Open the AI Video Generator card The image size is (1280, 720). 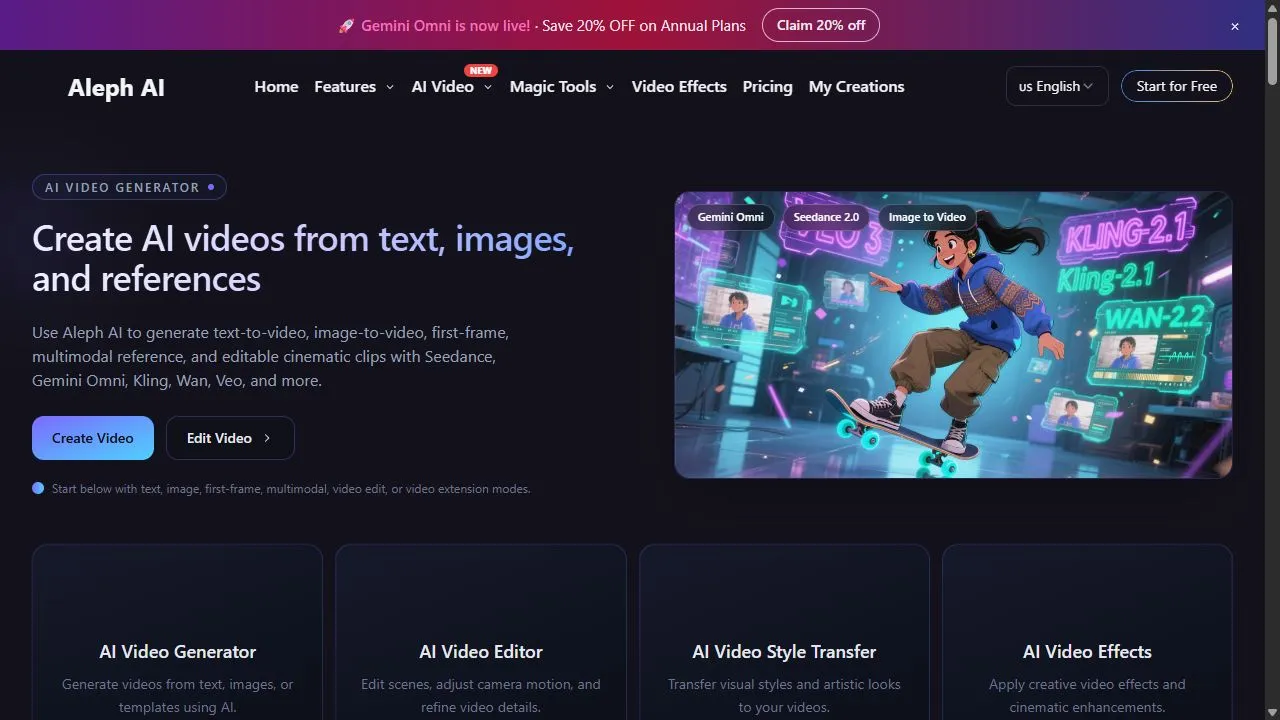177,632
